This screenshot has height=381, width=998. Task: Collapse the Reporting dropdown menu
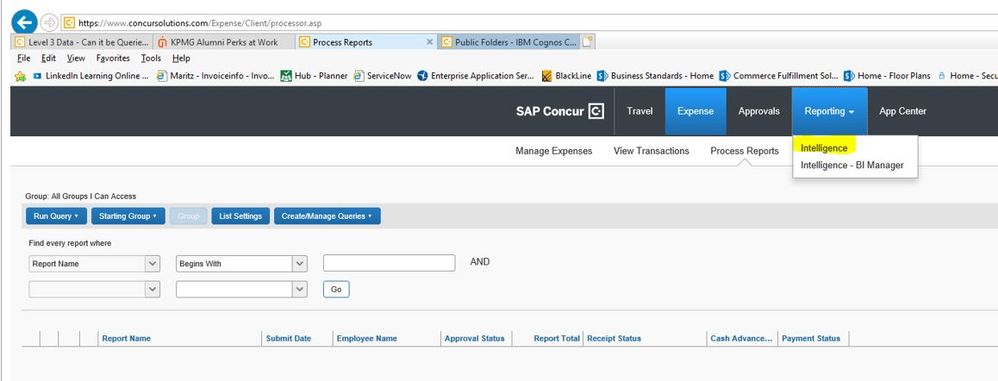point(829,111)
